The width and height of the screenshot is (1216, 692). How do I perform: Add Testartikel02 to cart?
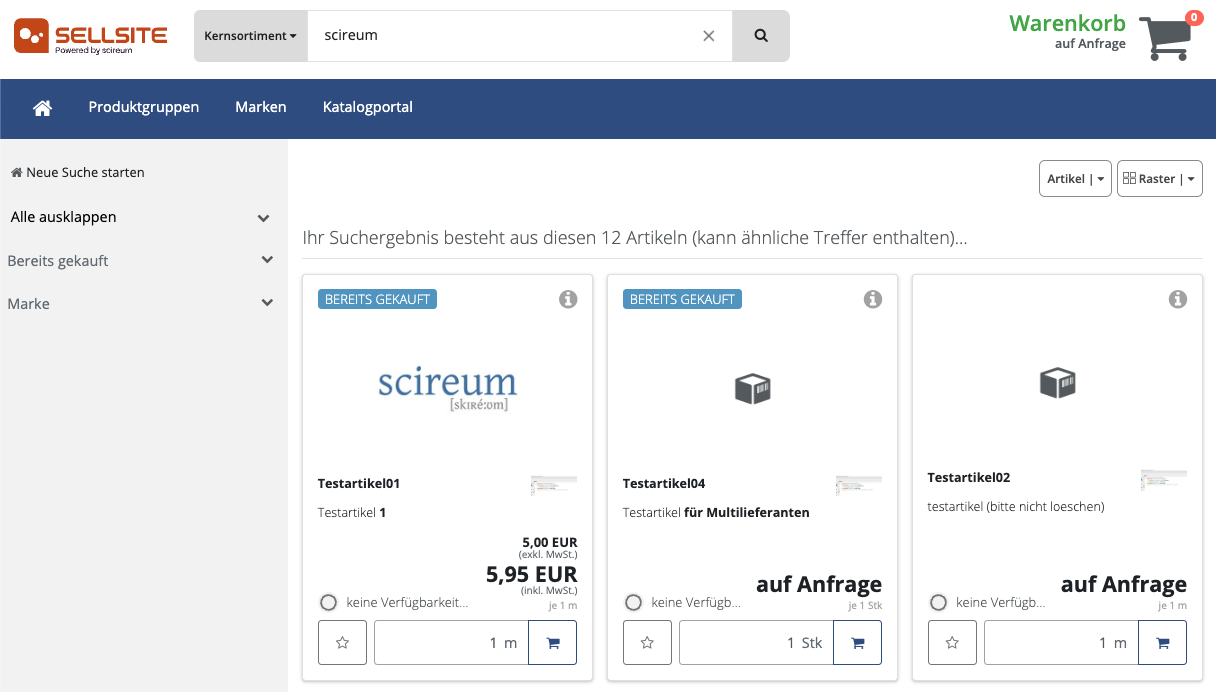pyautogui.click(x=1162, y=643)
